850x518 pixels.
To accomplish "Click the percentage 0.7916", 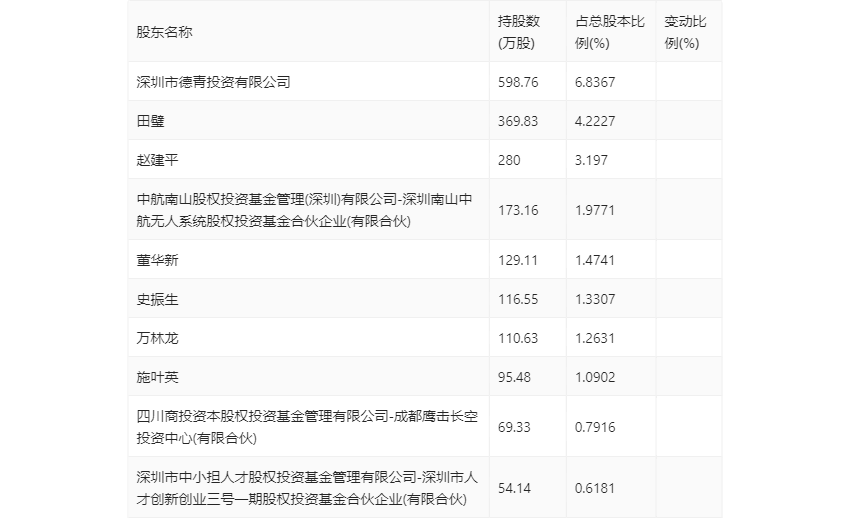I will click(595, 427).
